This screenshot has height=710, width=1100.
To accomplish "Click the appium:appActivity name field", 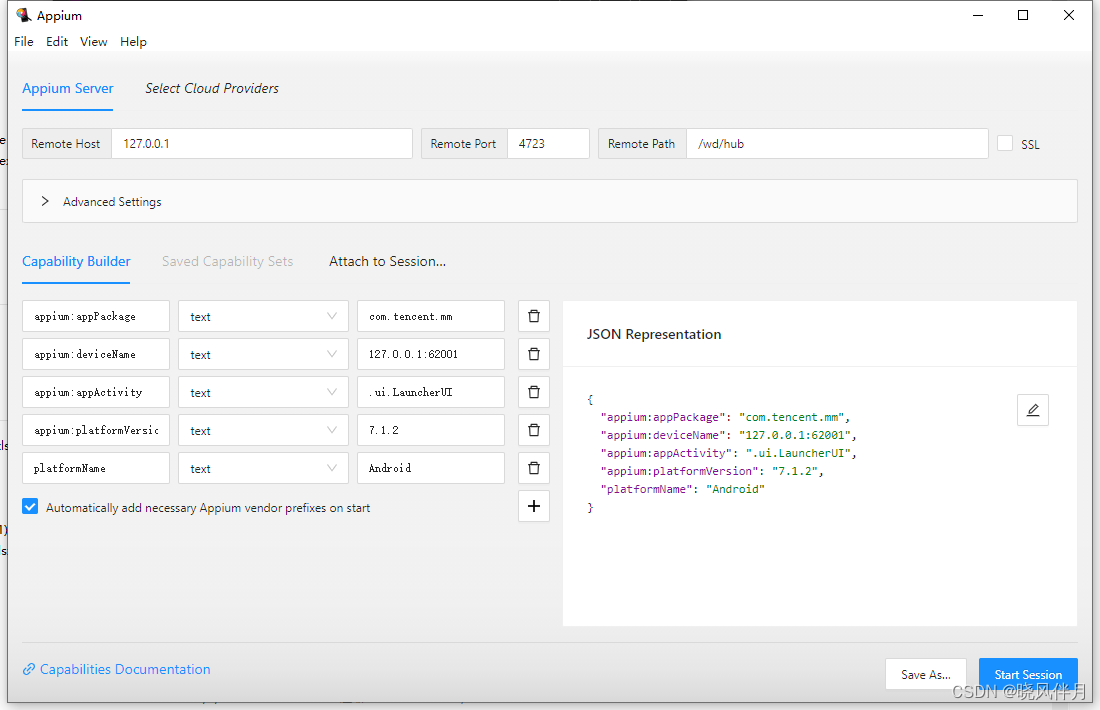I will tap(95, 392).
